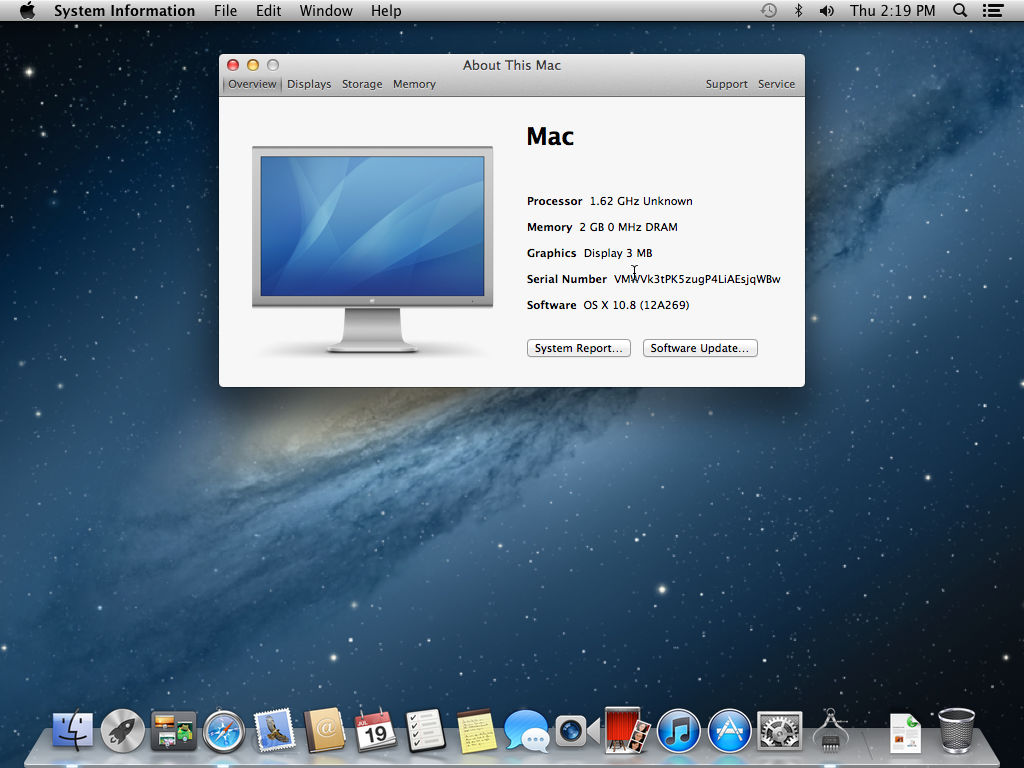Image resolution: width=1024 pixels, height=768 pixels.
Task: Open the Edit menu
Action: (268, 10)
